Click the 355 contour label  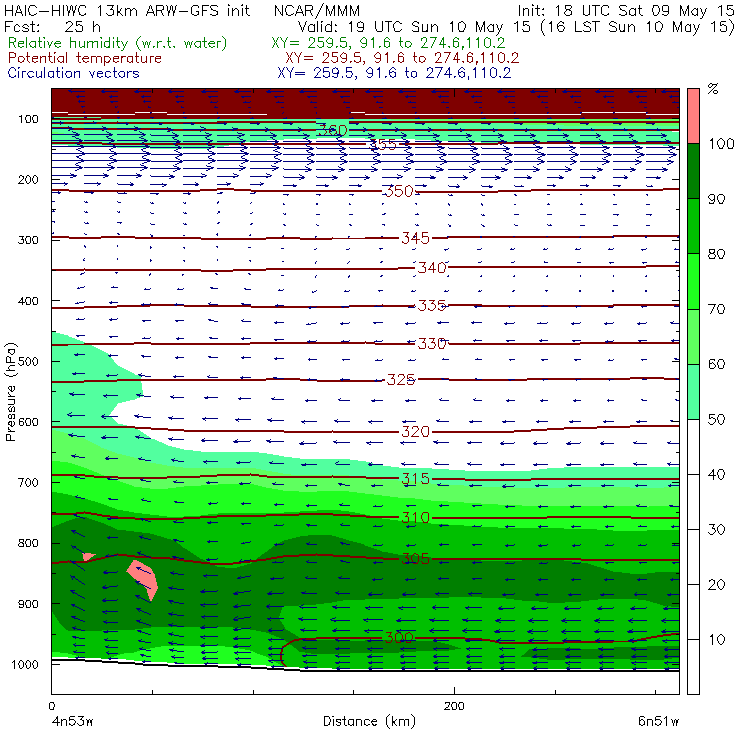[x=383, y=144]
